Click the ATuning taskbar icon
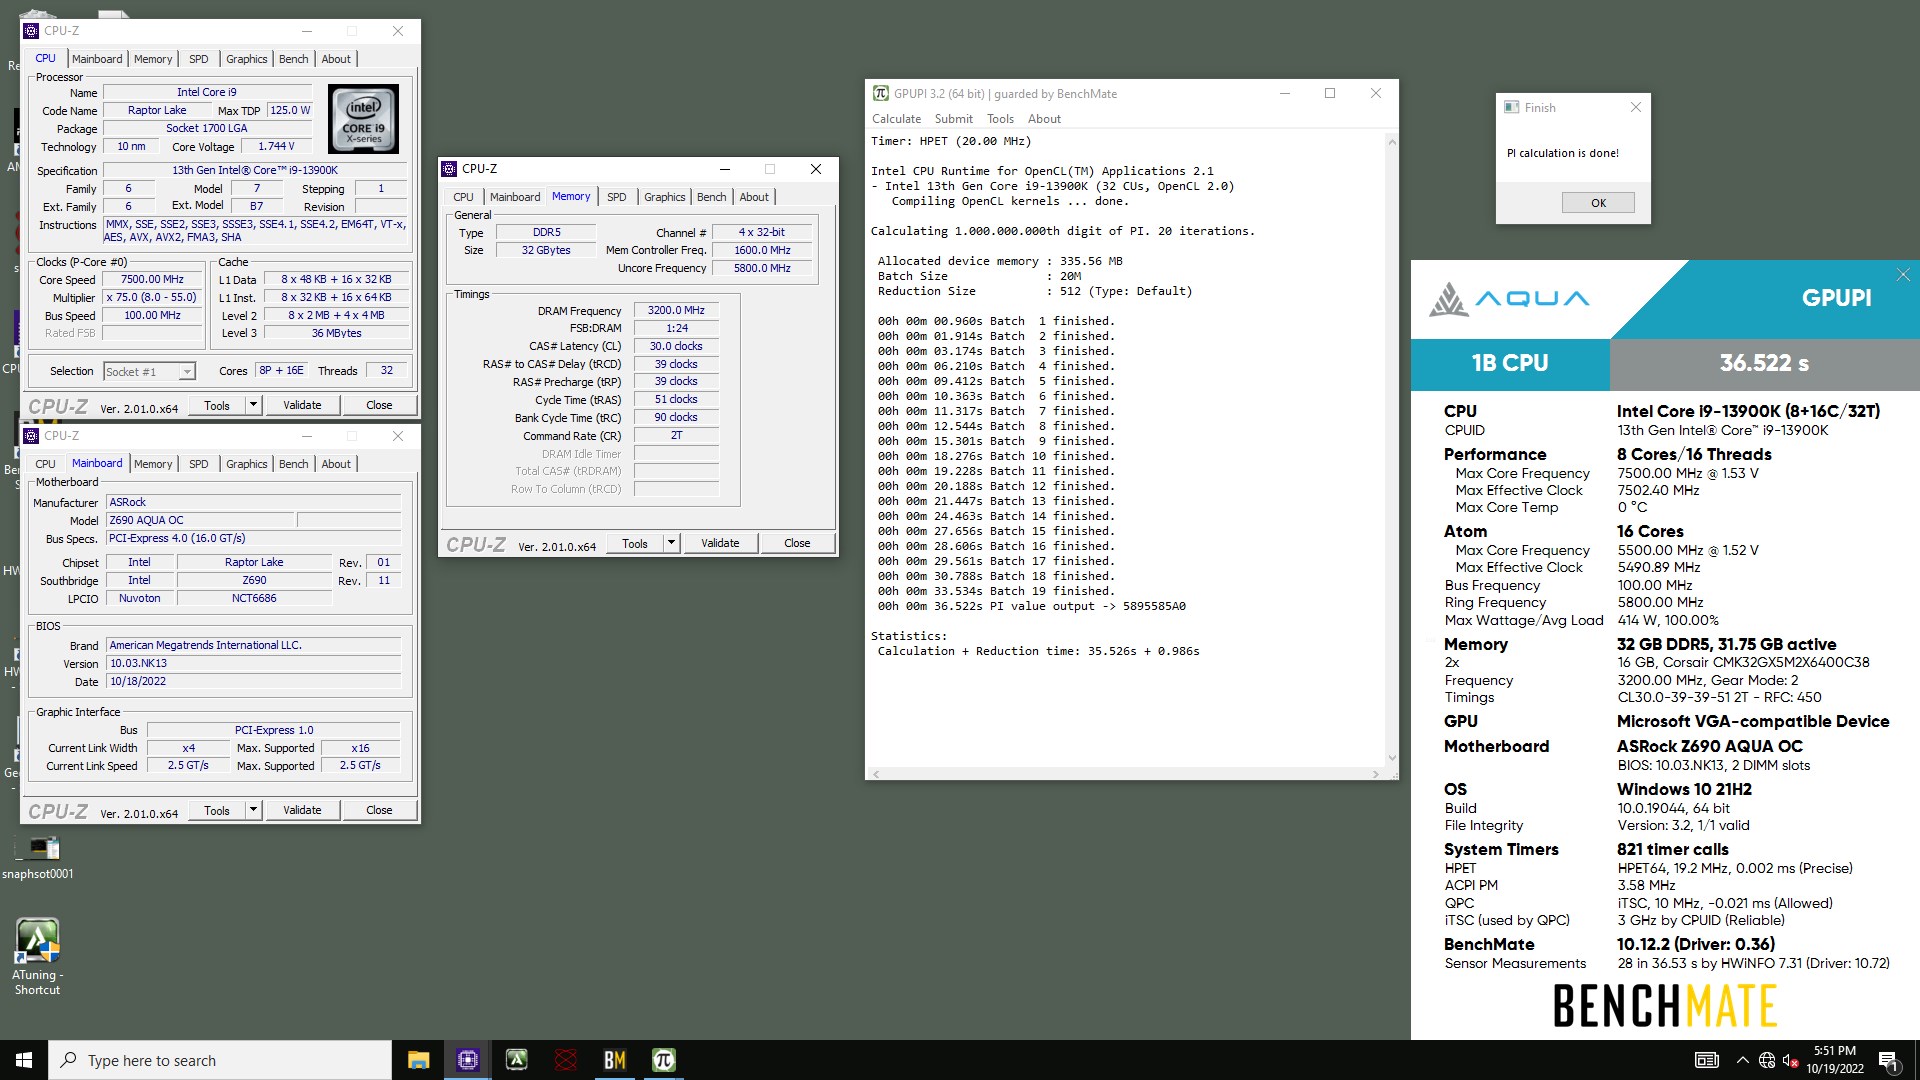Viewport: 1920px width, 1080px height. point(516,1060)
